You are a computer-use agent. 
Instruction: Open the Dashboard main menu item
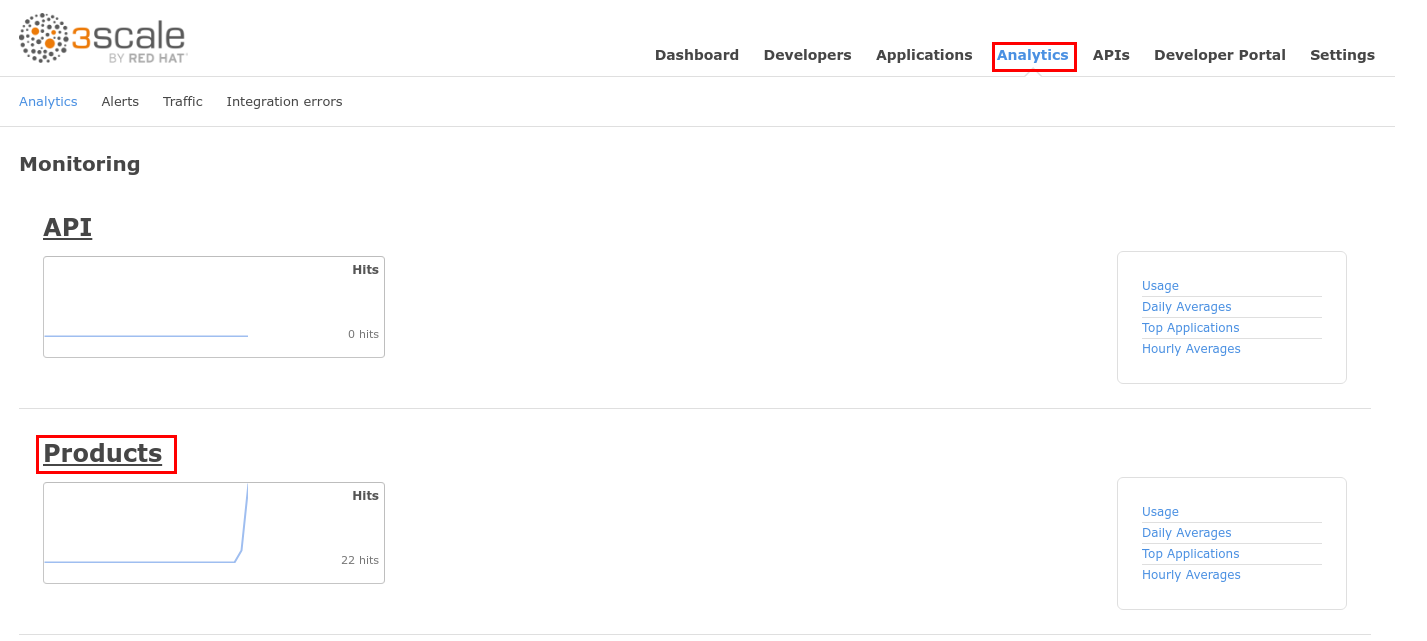point(696,55)
